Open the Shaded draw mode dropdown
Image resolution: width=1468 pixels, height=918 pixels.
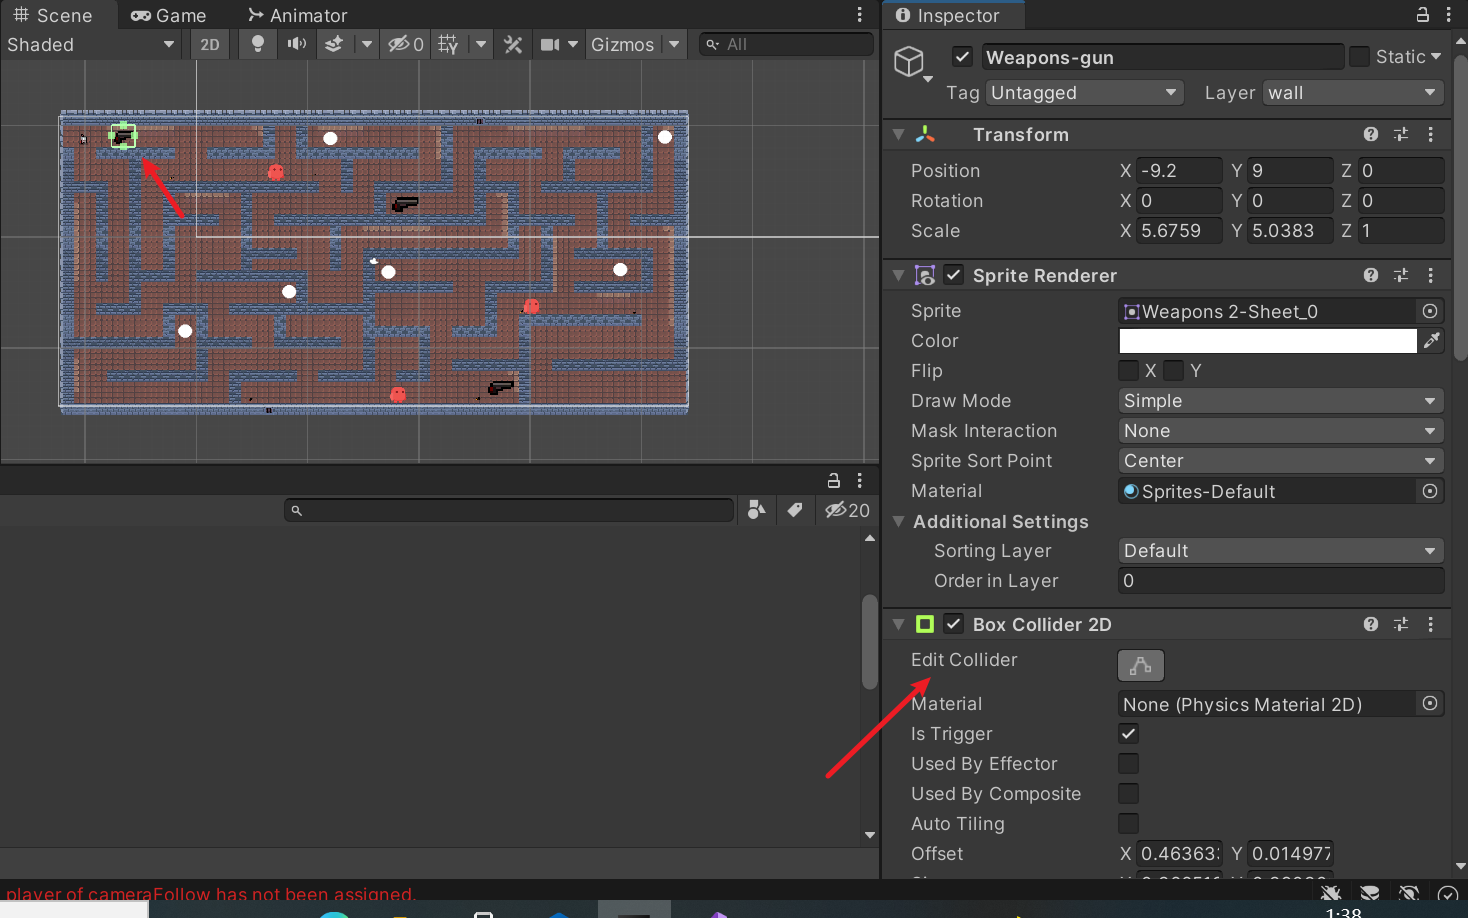pos(90,44)
